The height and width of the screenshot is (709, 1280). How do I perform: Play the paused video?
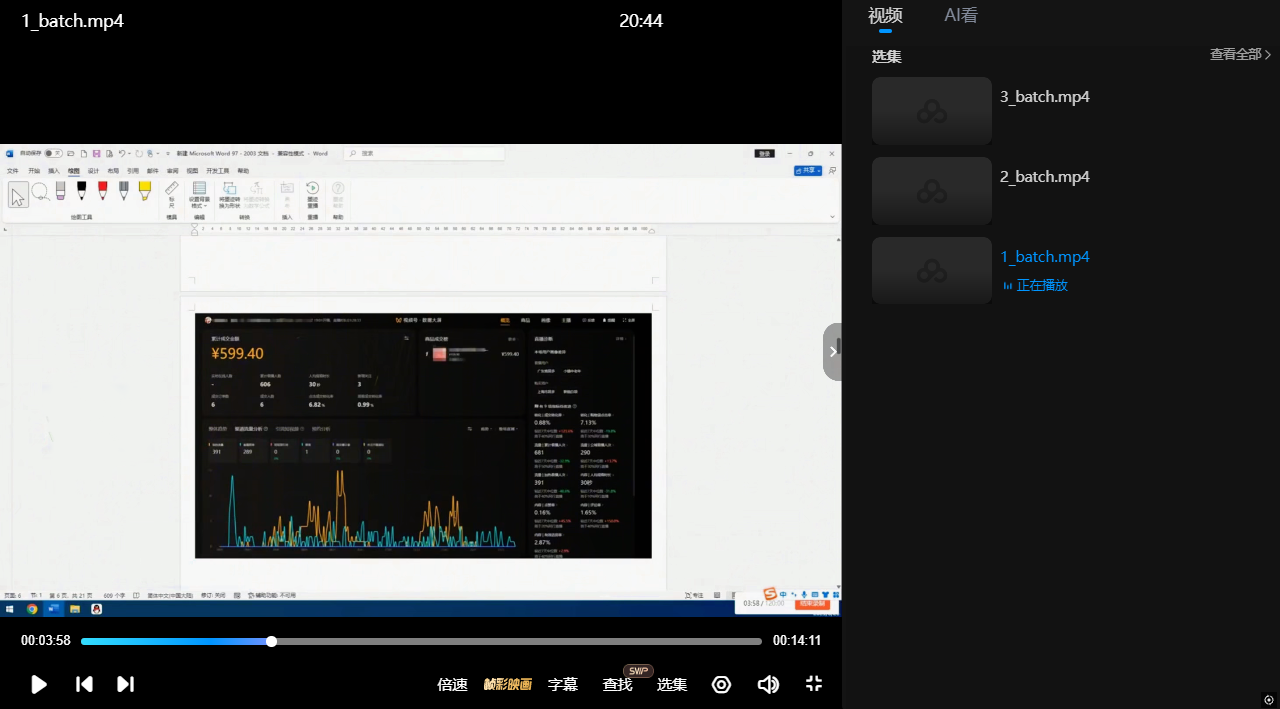click(39, 684)
